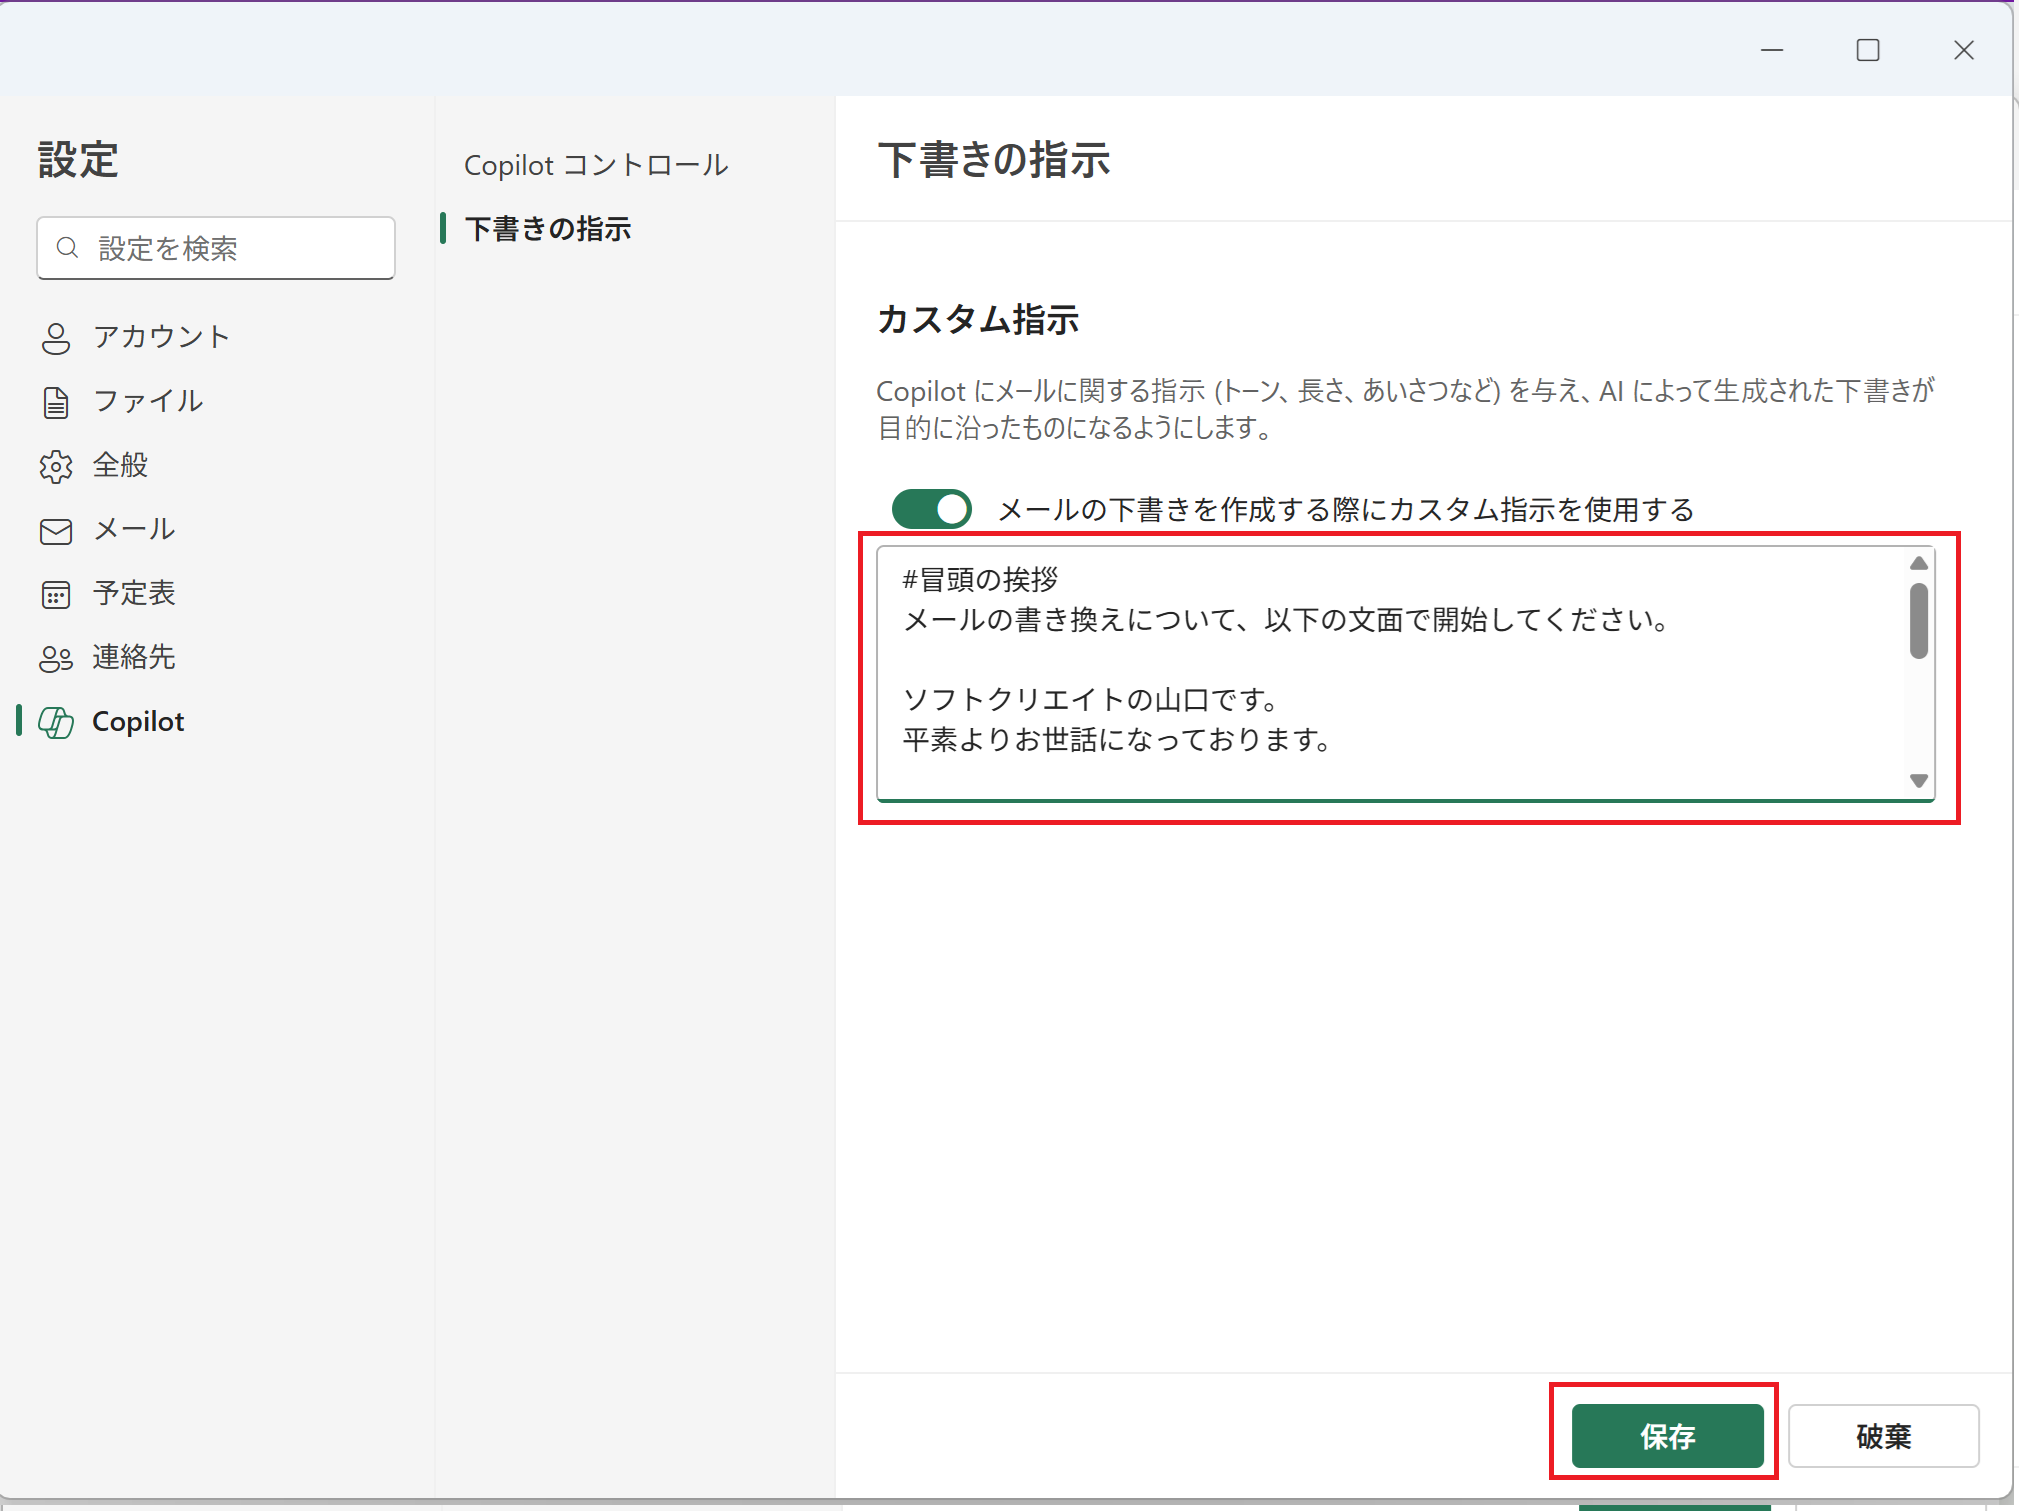Screen dimensions: 2019x1511
Task: Open the メール settings category
Action: coord(134,530)
